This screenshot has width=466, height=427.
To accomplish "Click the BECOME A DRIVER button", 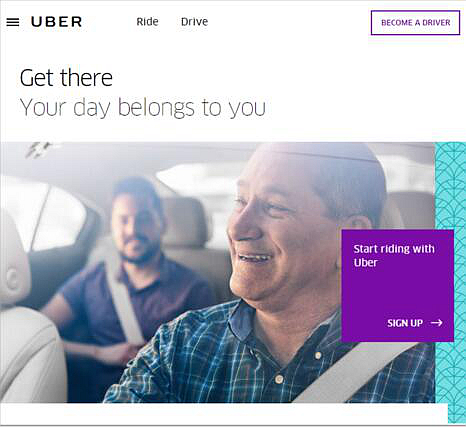I will pyautogui.click(x=415, y=23).
